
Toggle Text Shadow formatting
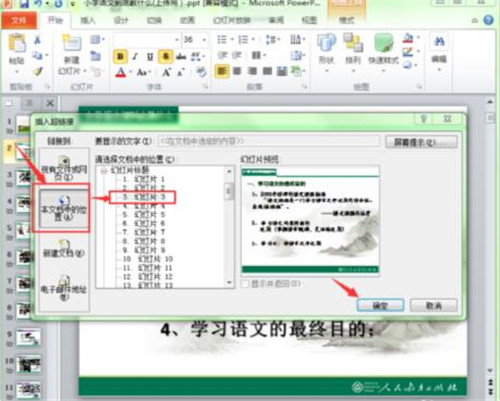[166, 56]
